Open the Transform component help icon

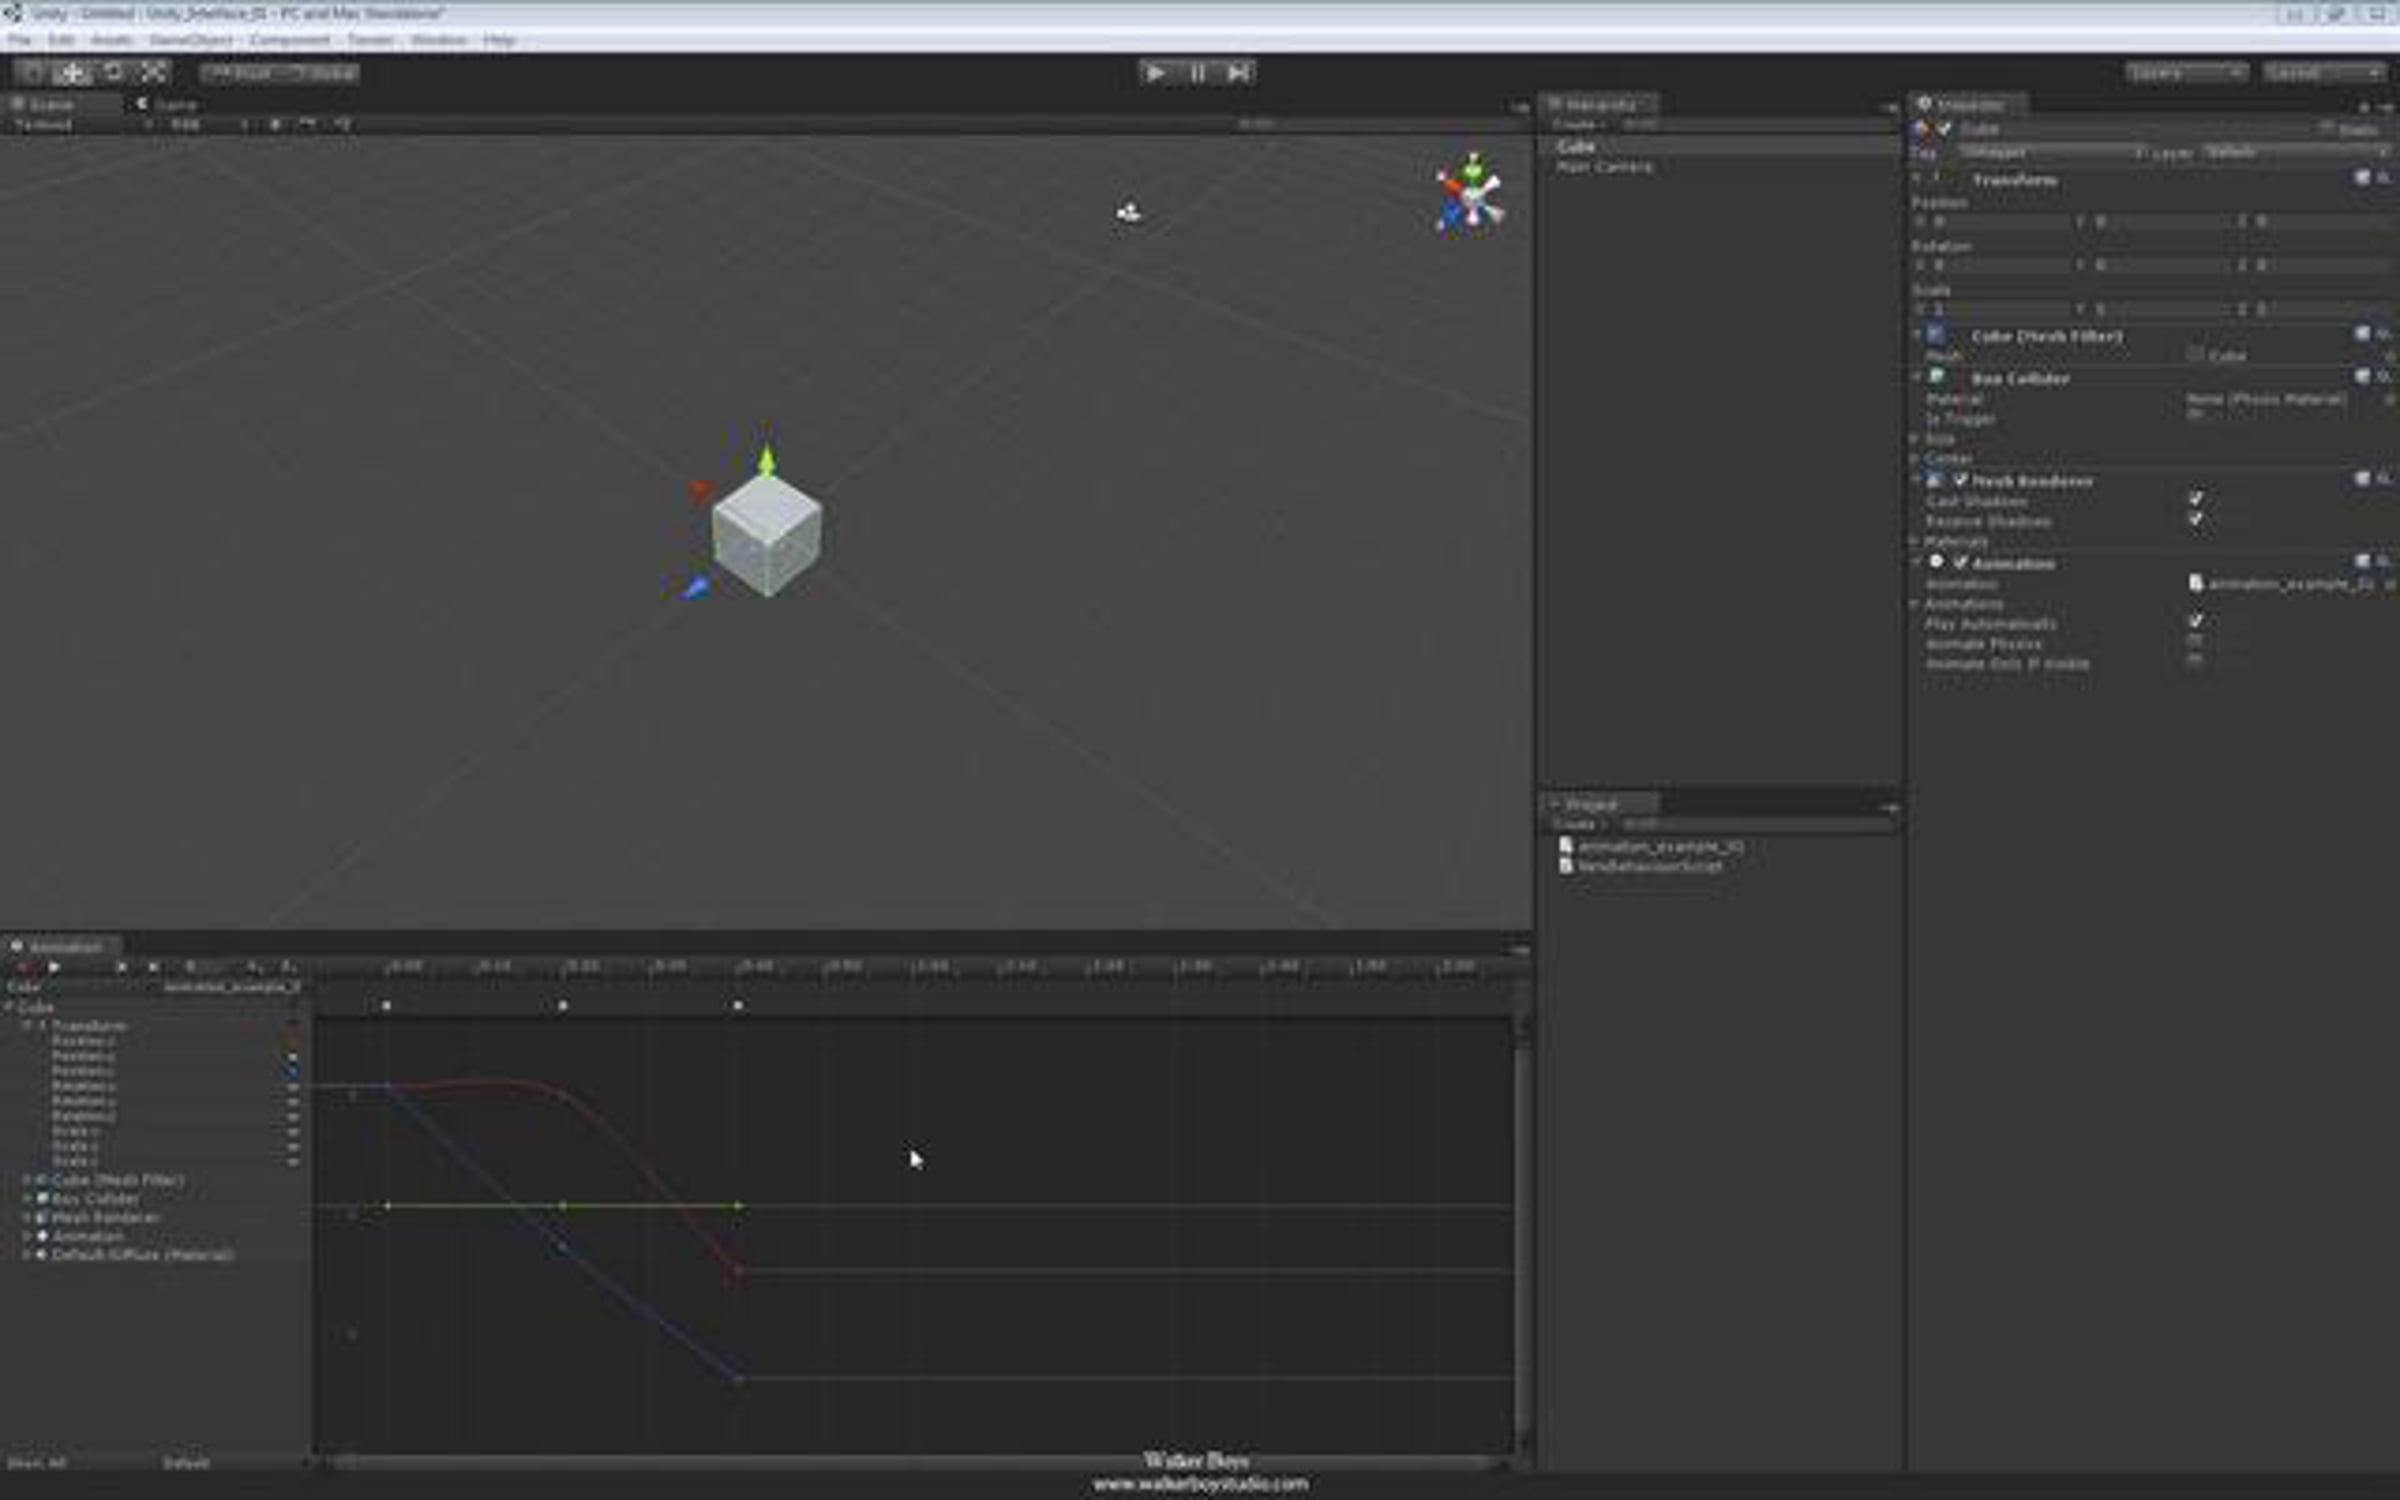pos(2362,178)
